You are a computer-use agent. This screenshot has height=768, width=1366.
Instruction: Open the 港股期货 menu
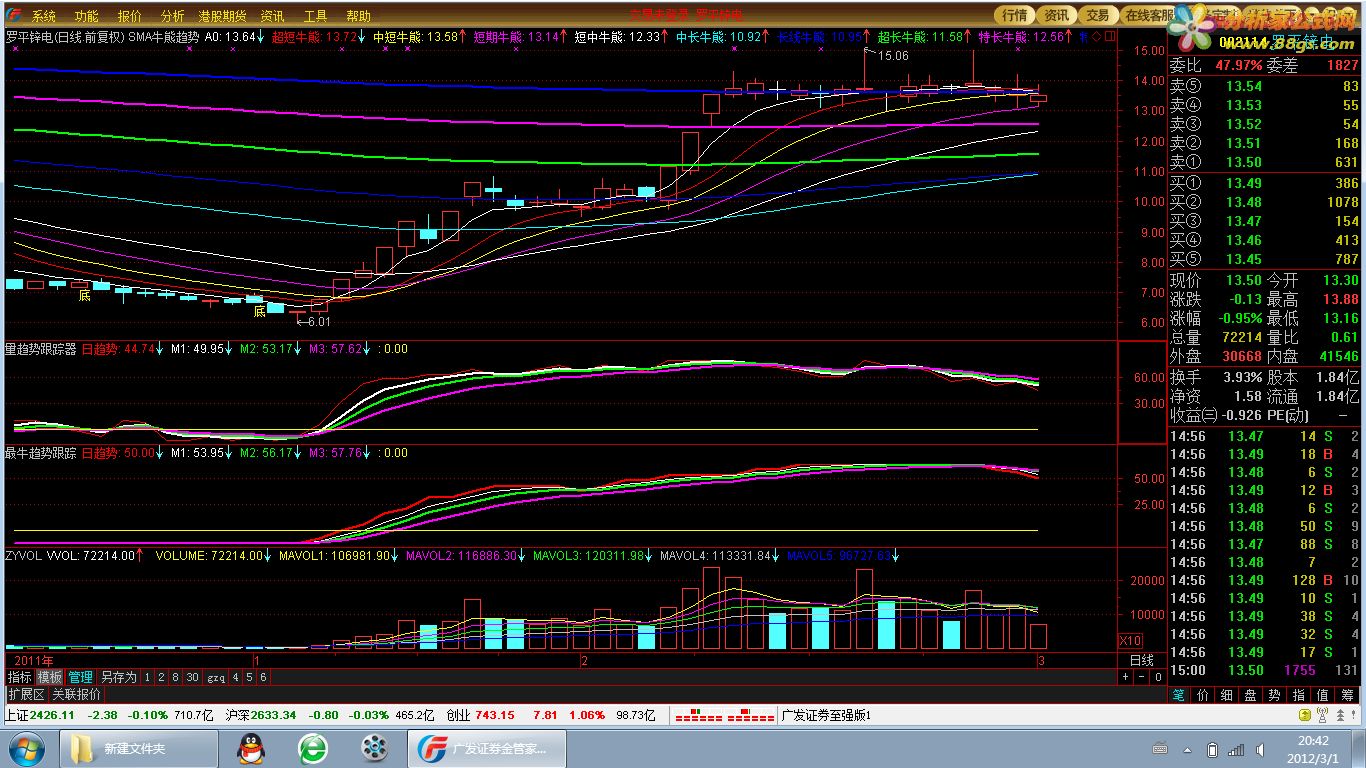point(222,16)
